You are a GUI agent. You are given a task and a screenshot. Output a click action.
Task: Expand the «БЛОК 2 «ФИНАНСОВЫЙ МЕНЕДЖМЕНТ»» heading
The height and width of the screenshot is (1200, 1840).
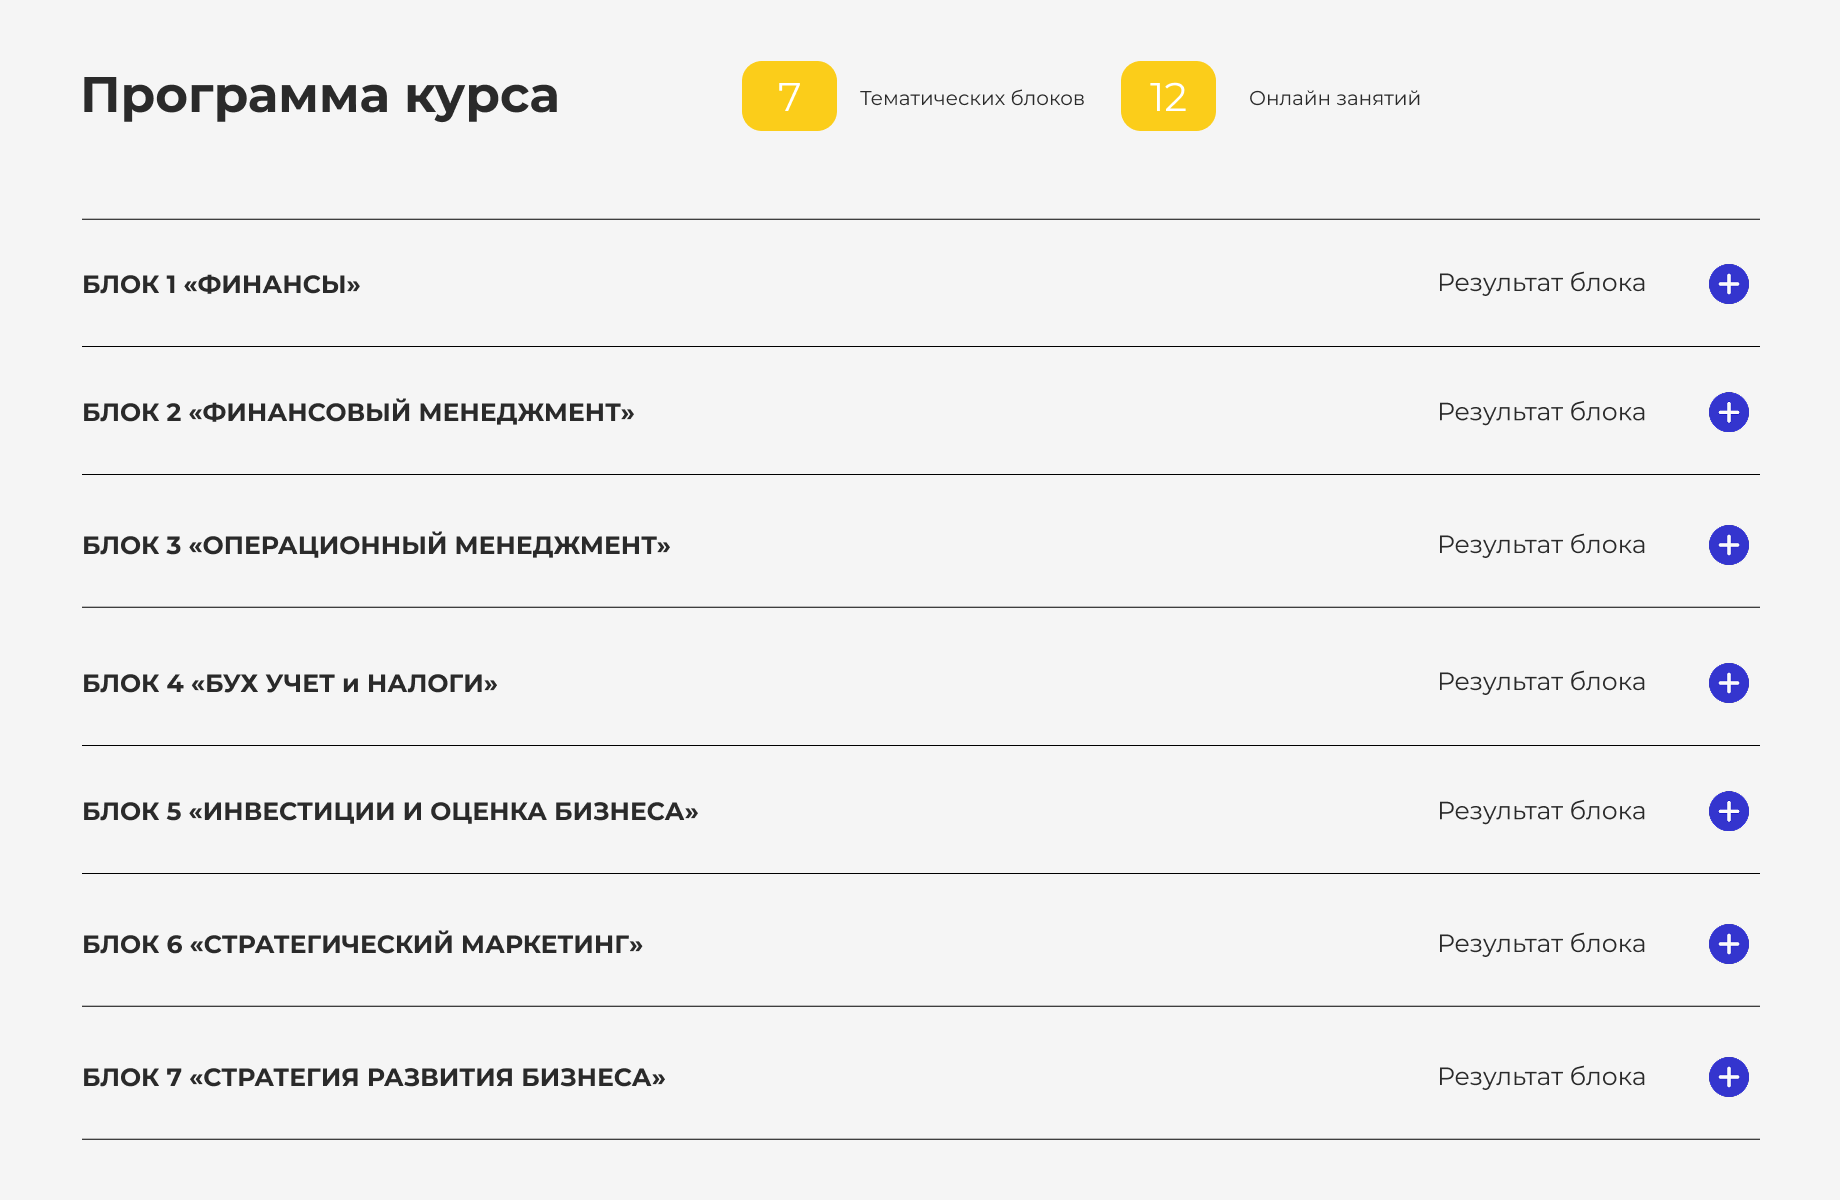click(358, 413)
